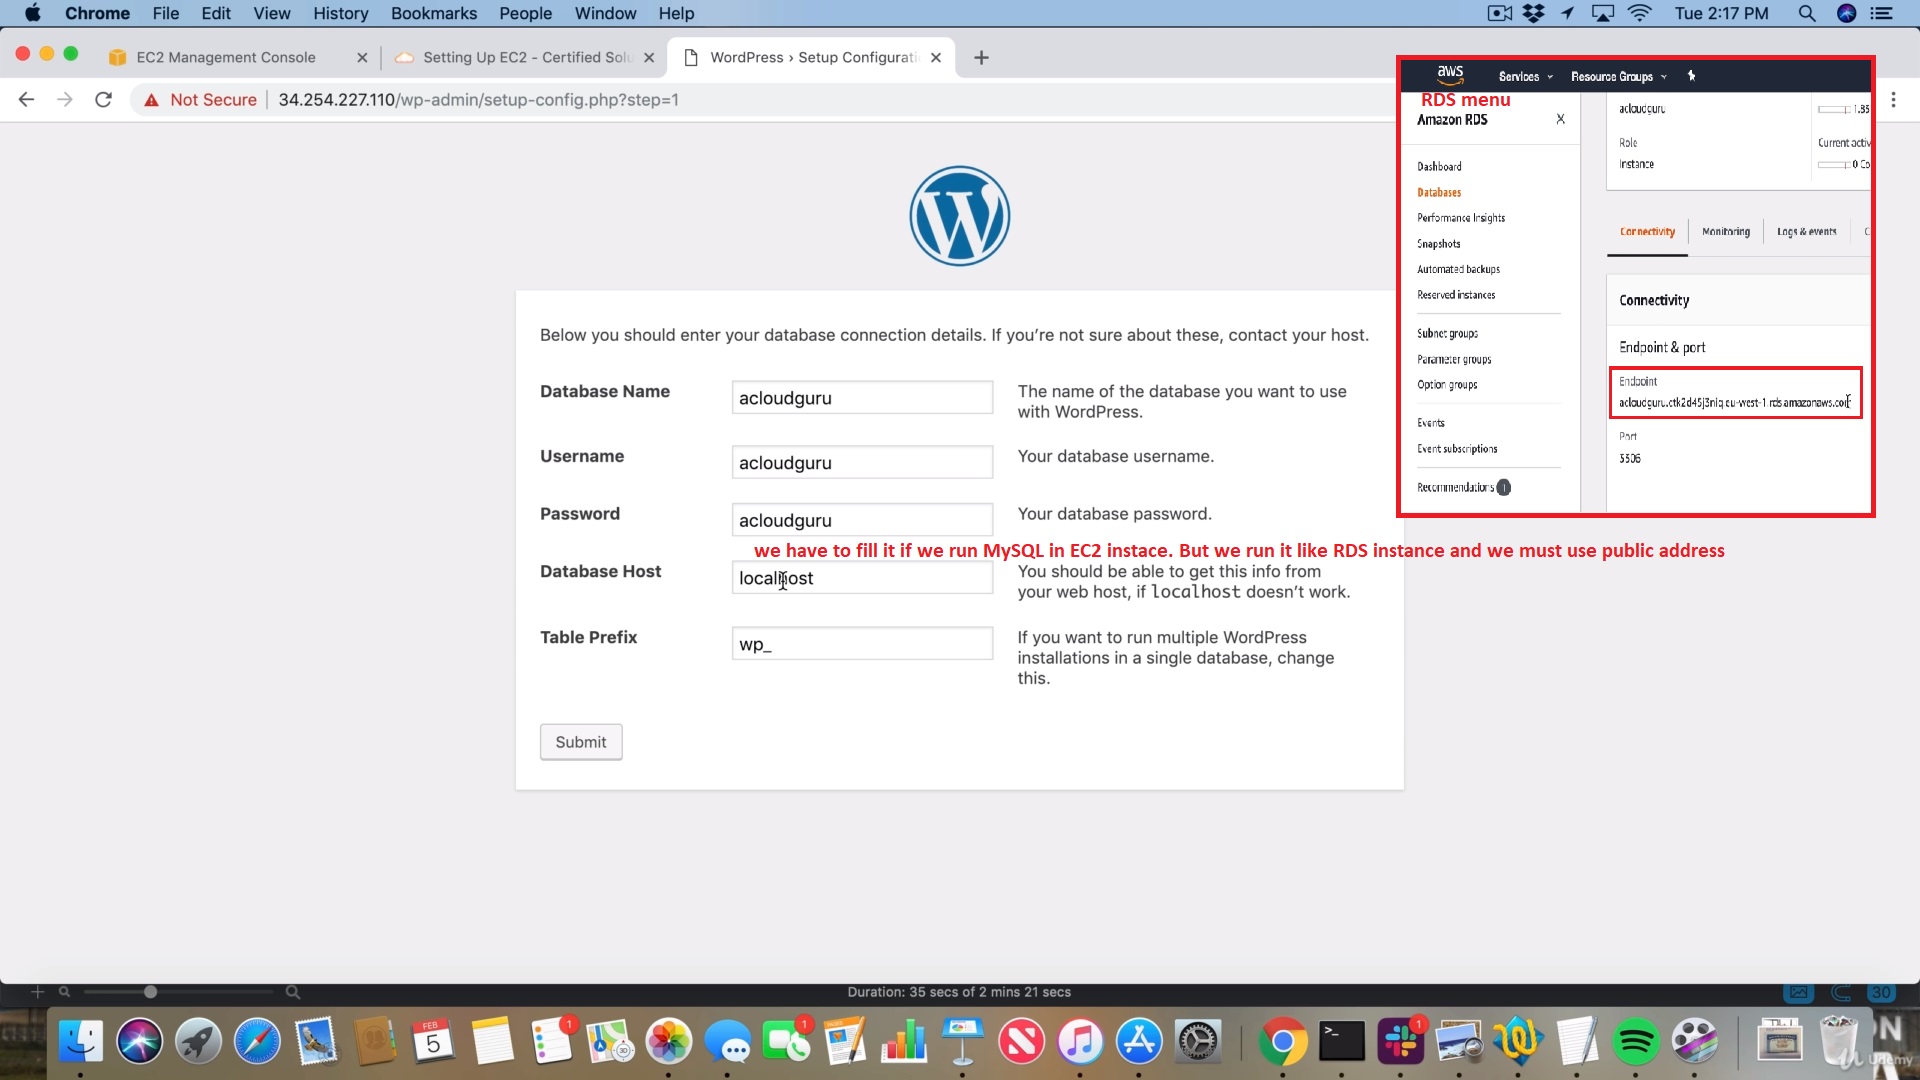Launch Spotify from the dock
The width and height of the screenshot is (1920, 1080).
1636,1042
